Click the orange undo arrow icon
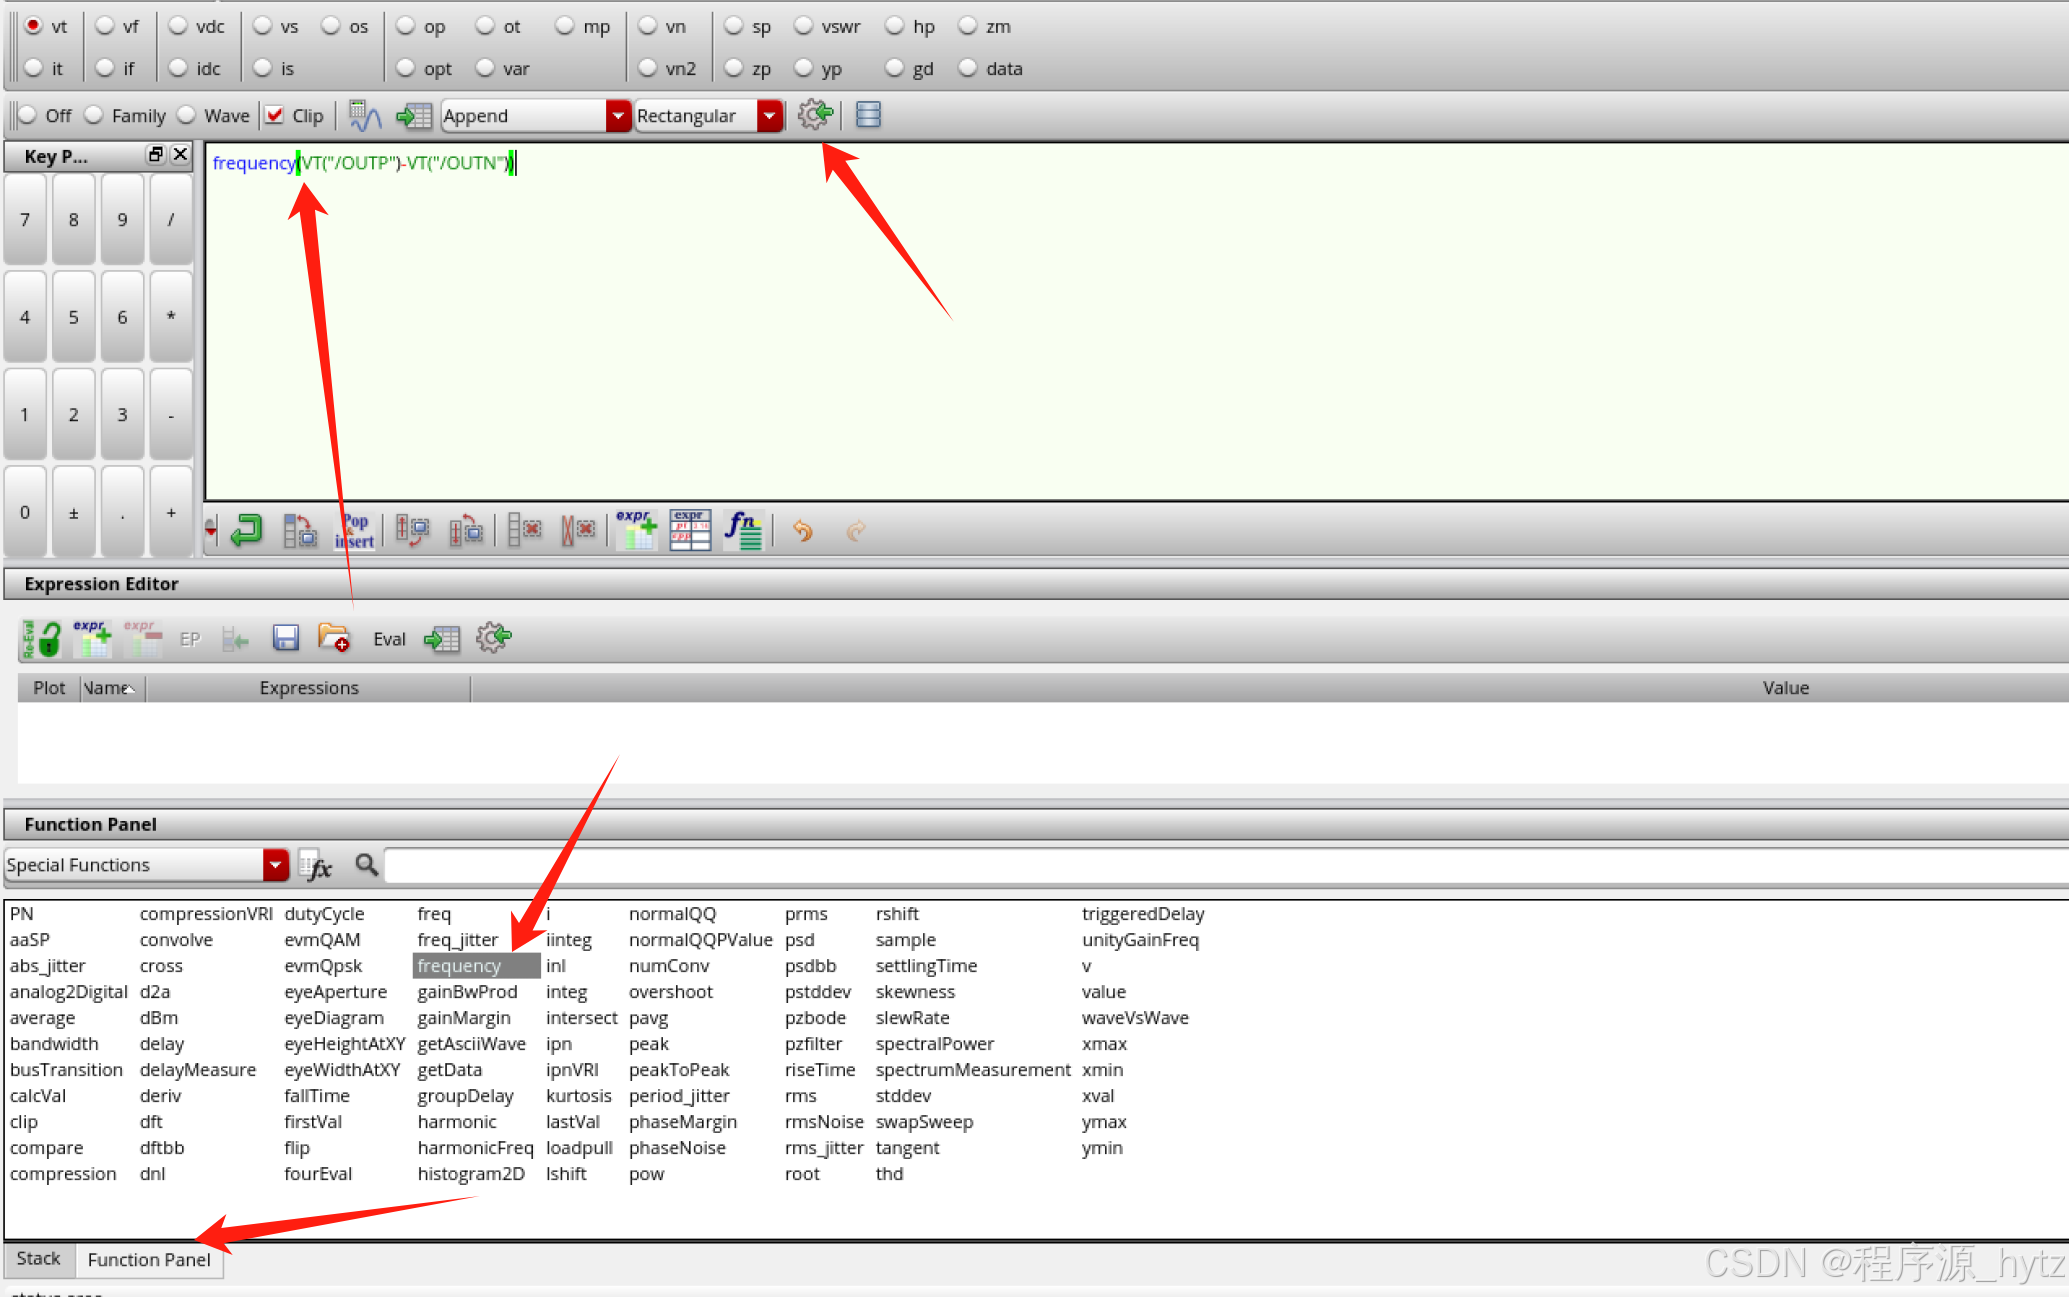The width and height of the screenshot is (2069, 1297). click(802, 530)
